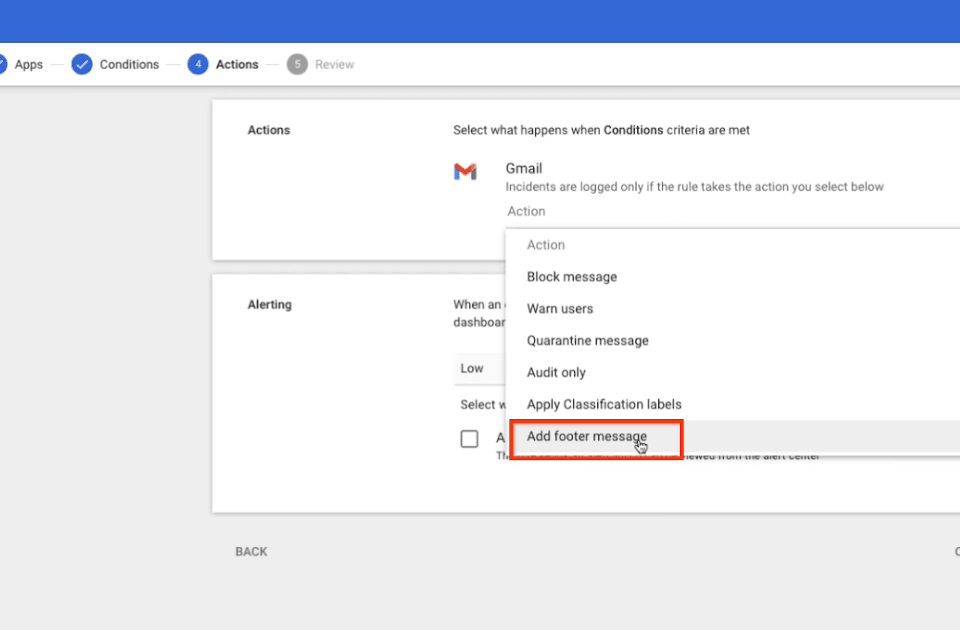Image resolution: width=960 pixels, height=630 pixels.
Task: Click the Action field under Gmail
Action: coord(526,211)
